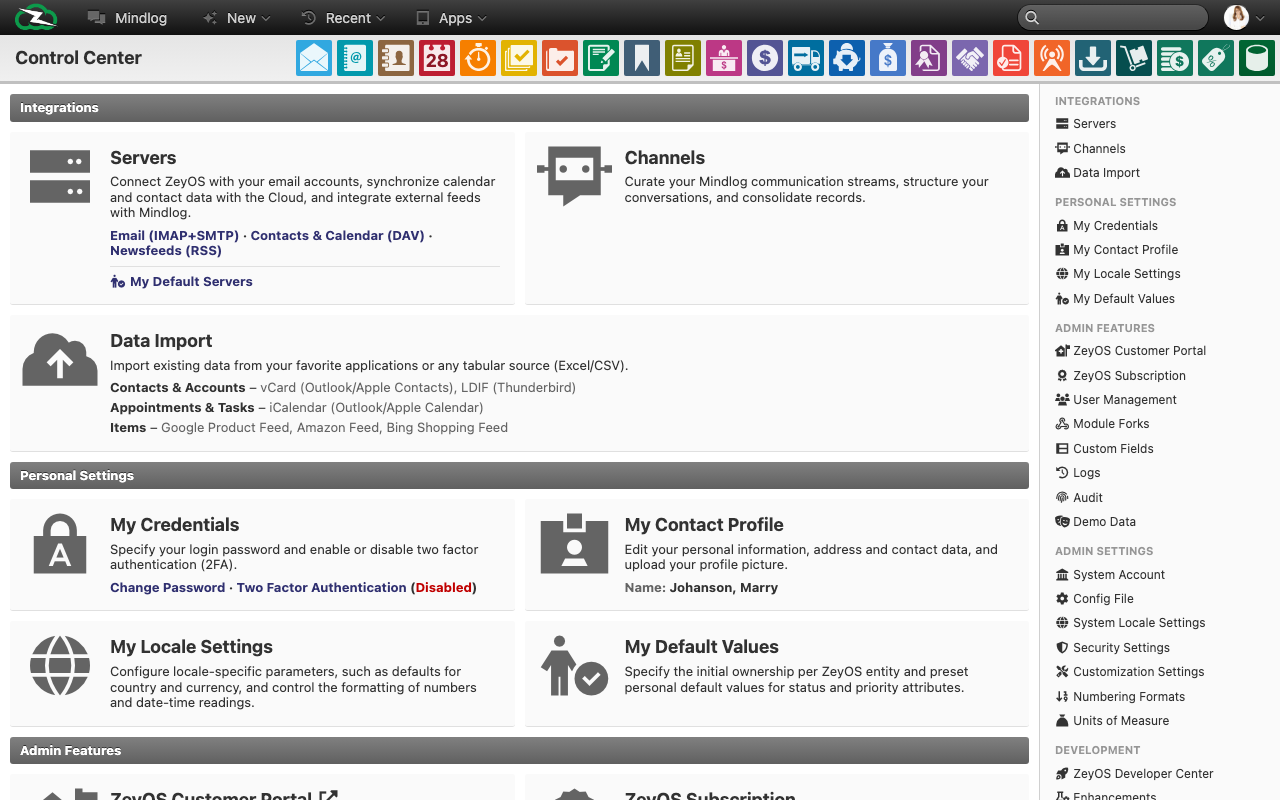Image resolution: width=1280 pixels, height=800 pixels.
Task: Expand the Apps dropdown menu
Action: coord(451,18)
